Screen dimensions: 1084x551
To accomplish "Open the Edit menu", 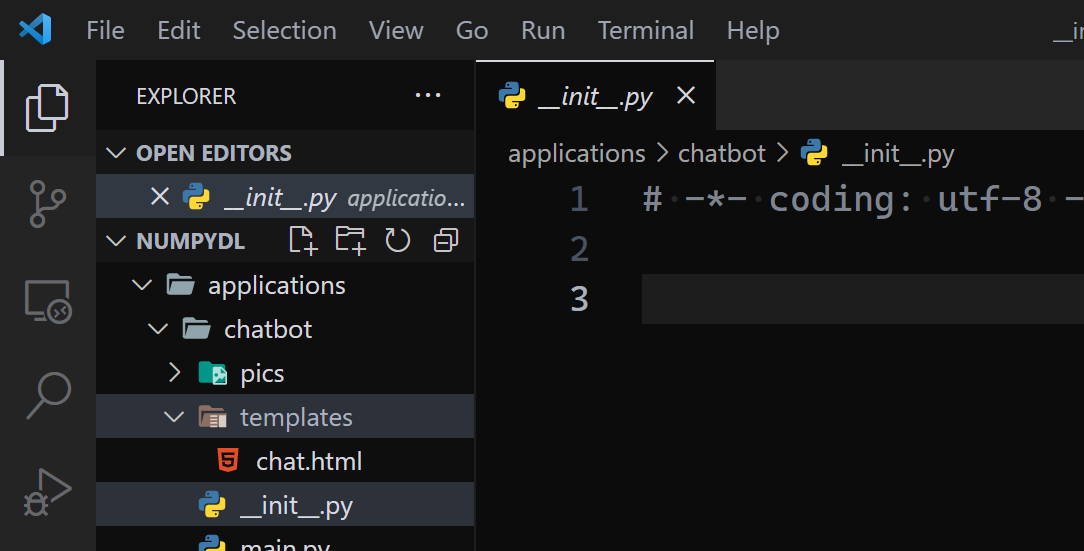I will (179, 30).
